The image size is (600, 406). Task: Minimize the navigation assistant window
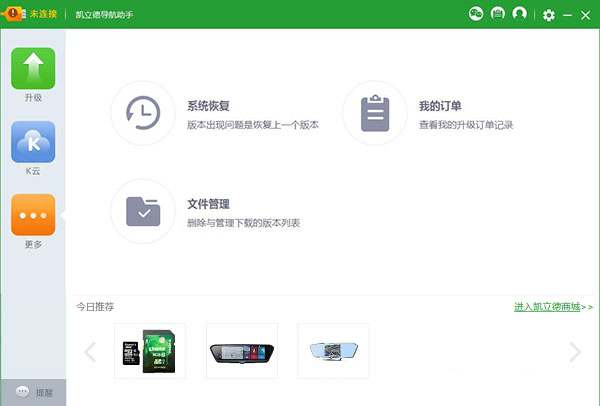point(567,15)
